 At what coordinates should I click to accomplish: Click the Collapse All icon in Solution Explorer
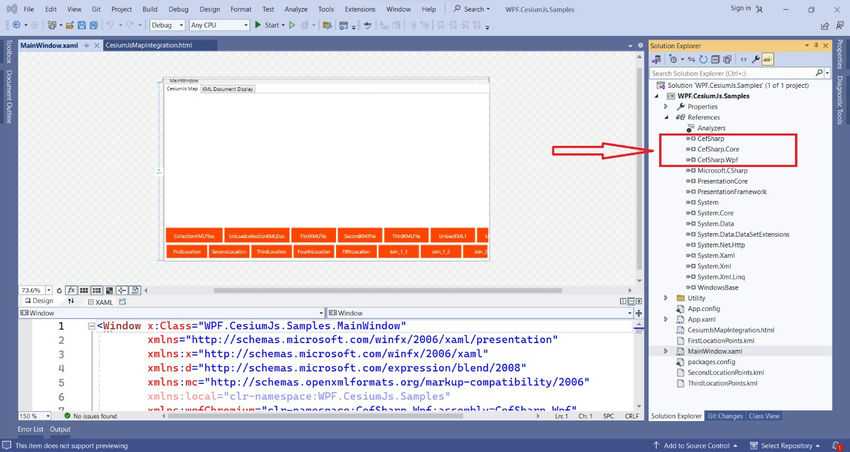coord(716,60)
